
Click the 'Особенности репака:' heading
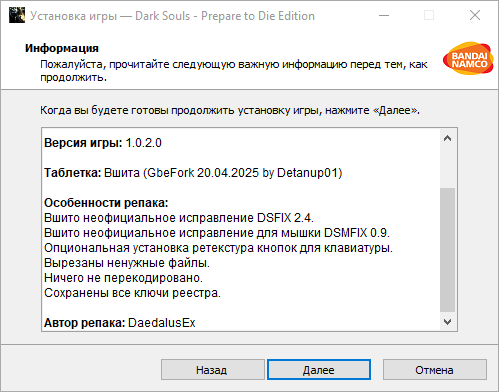[x=106, y=203]
